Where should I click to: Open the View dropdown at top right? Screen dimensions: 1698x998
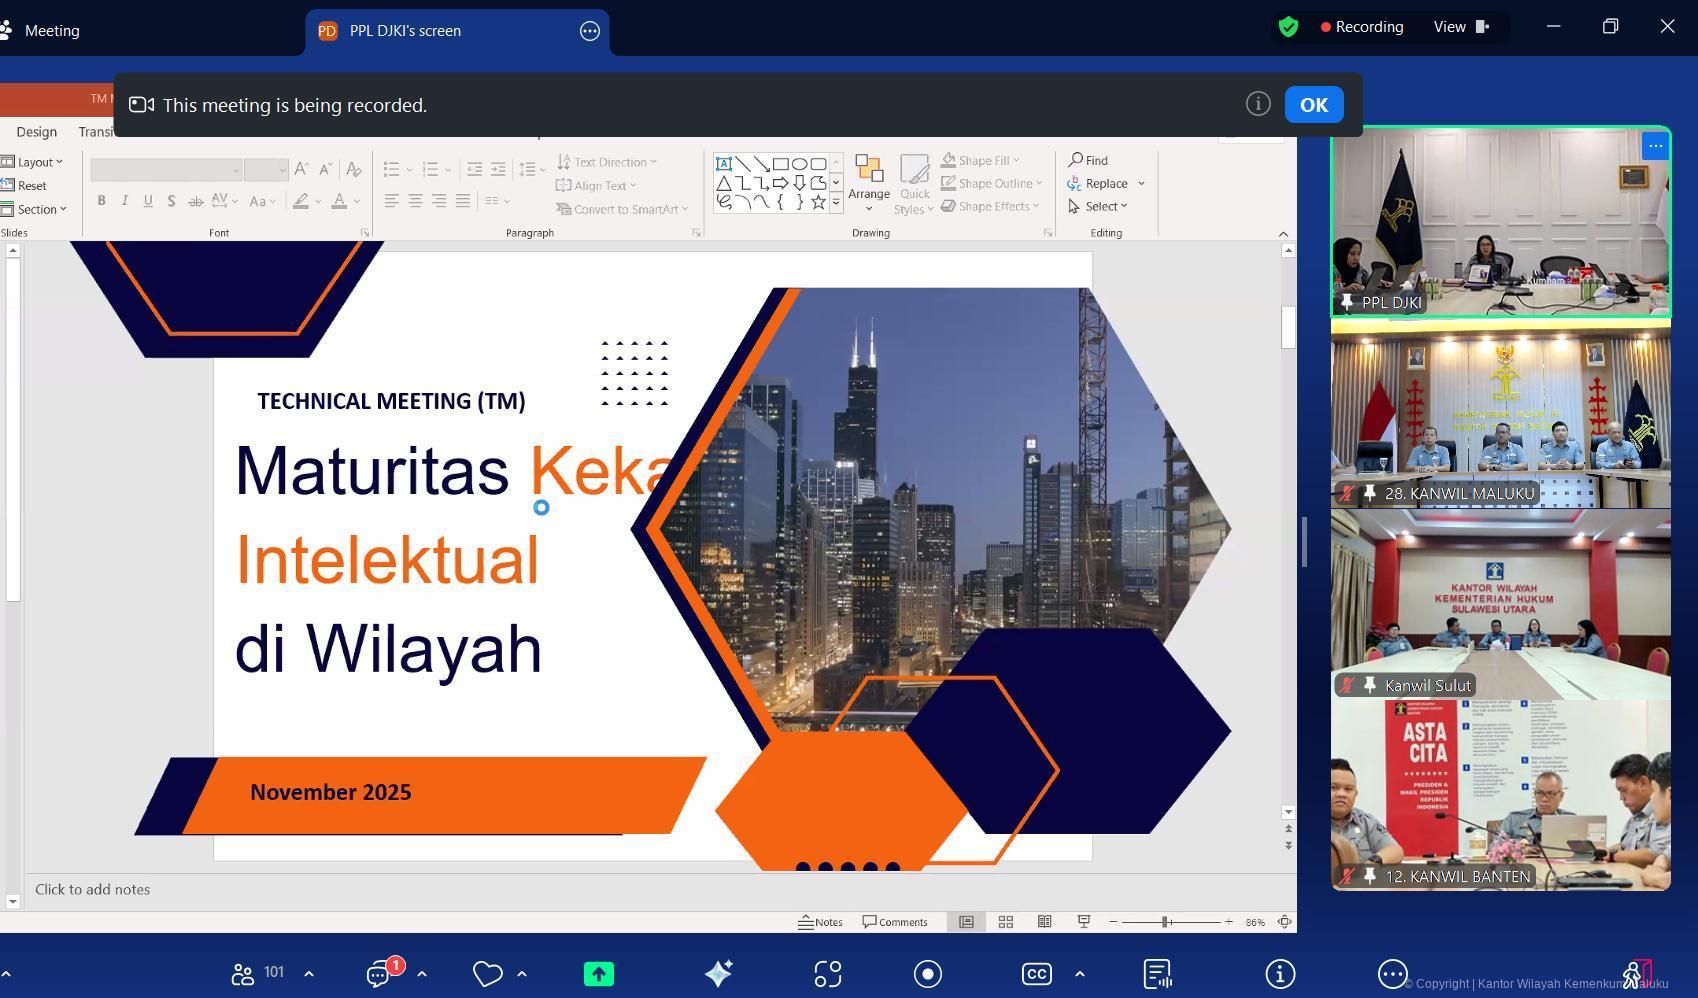(x=1461, y=27)
